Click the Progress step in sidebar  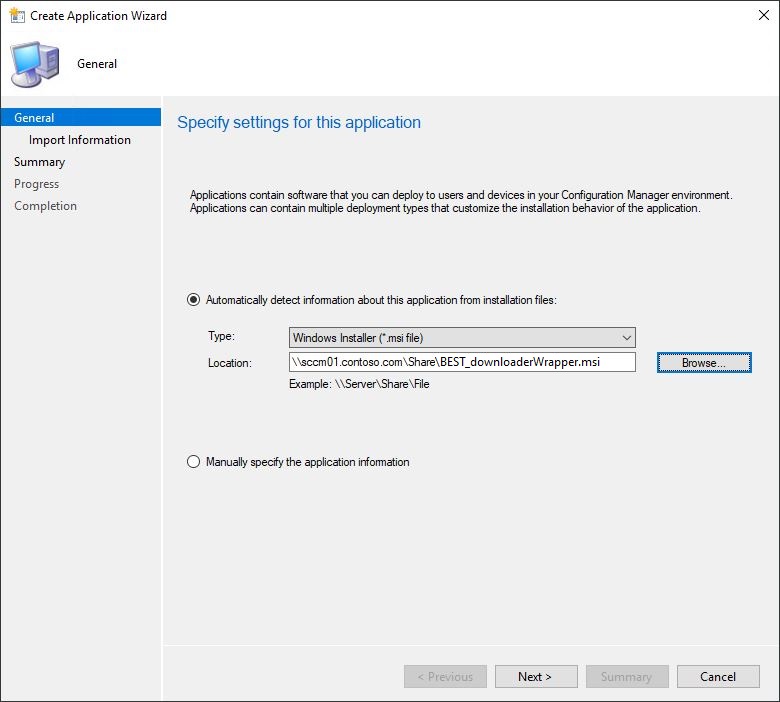37,184
